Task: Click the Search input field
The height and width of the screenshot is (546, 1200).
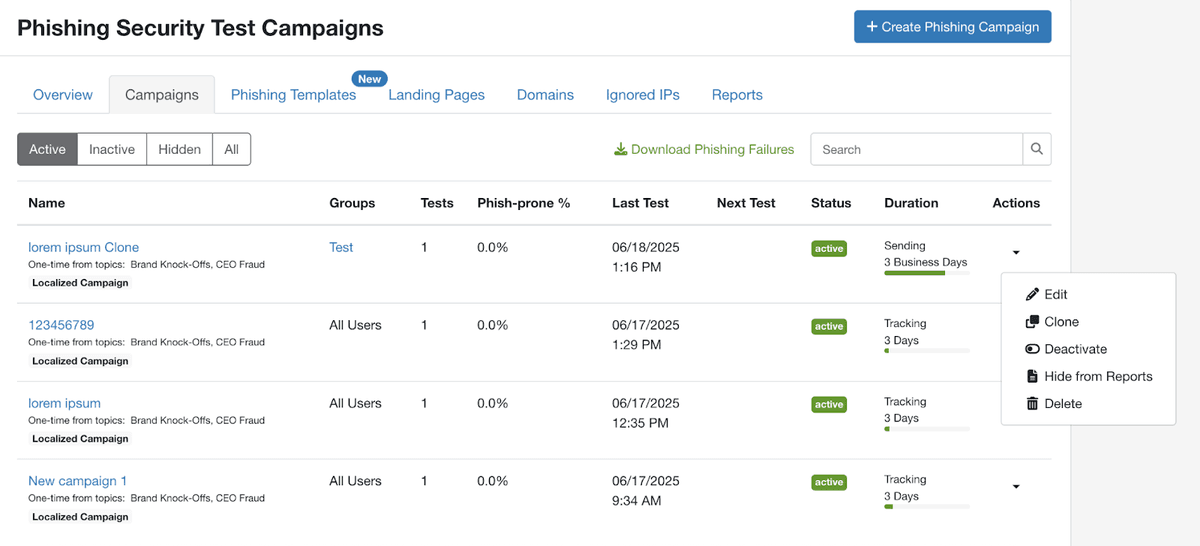Action: tap(917, 149)
